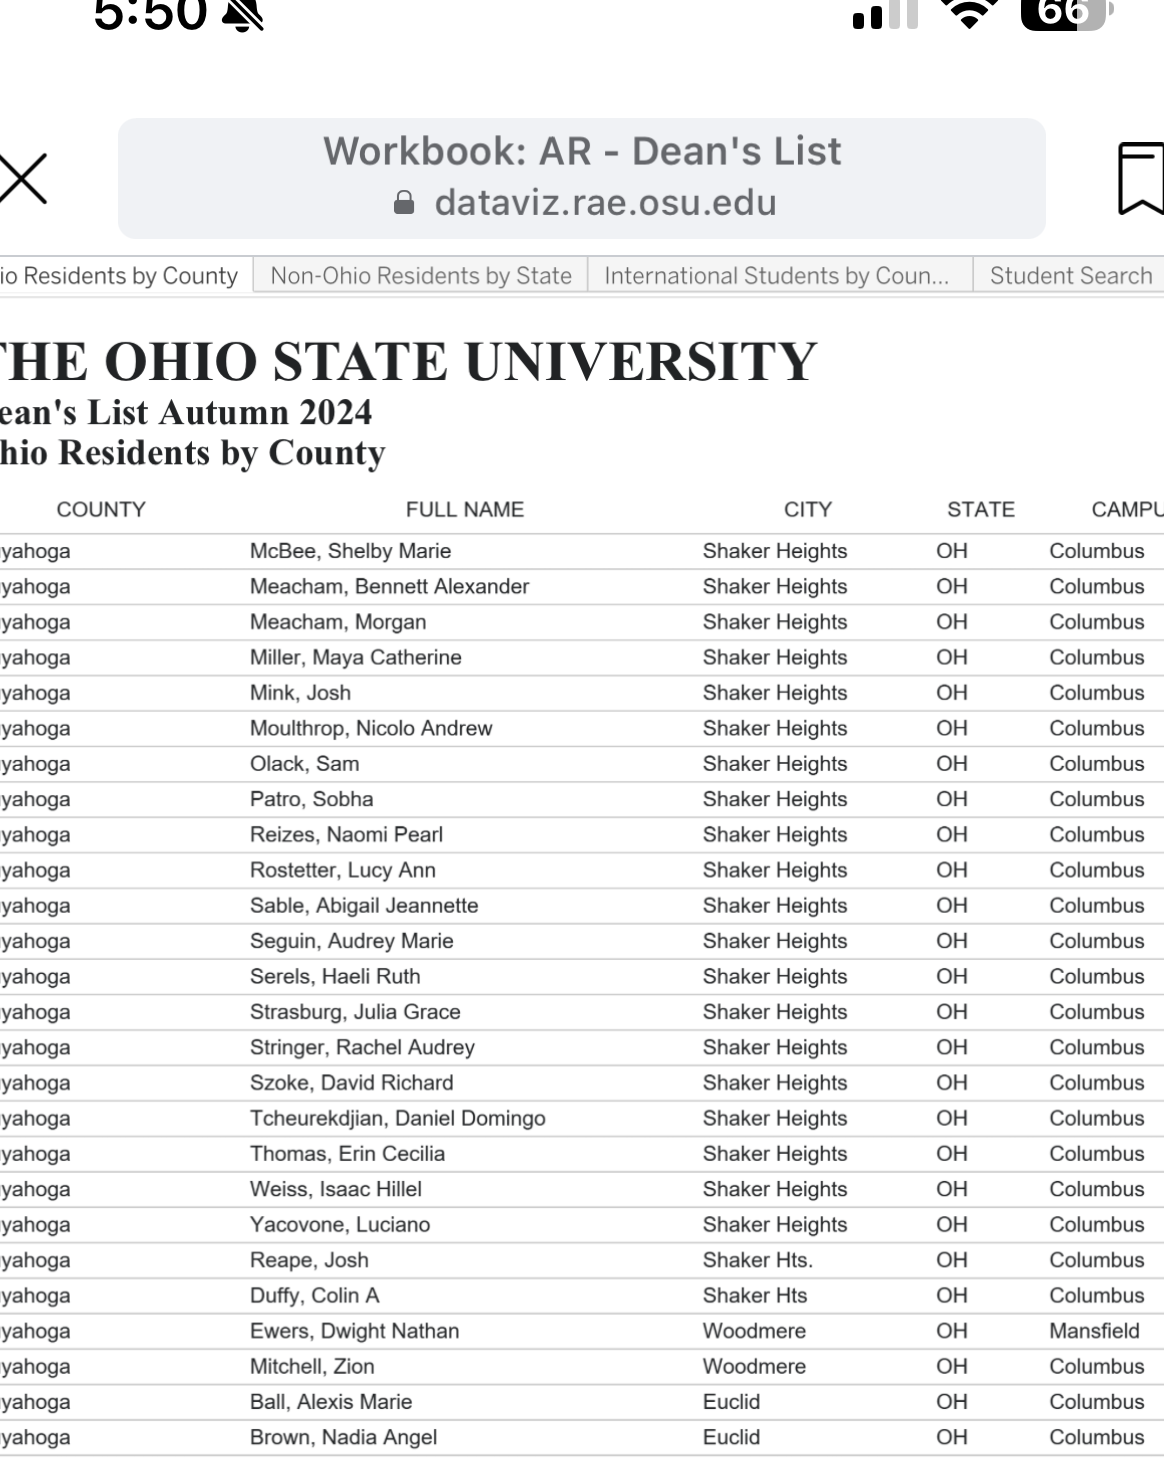Screen dimensions: 1164x1460
Task: Close the in-app browser with X icon
Action: tap(22, 180)
